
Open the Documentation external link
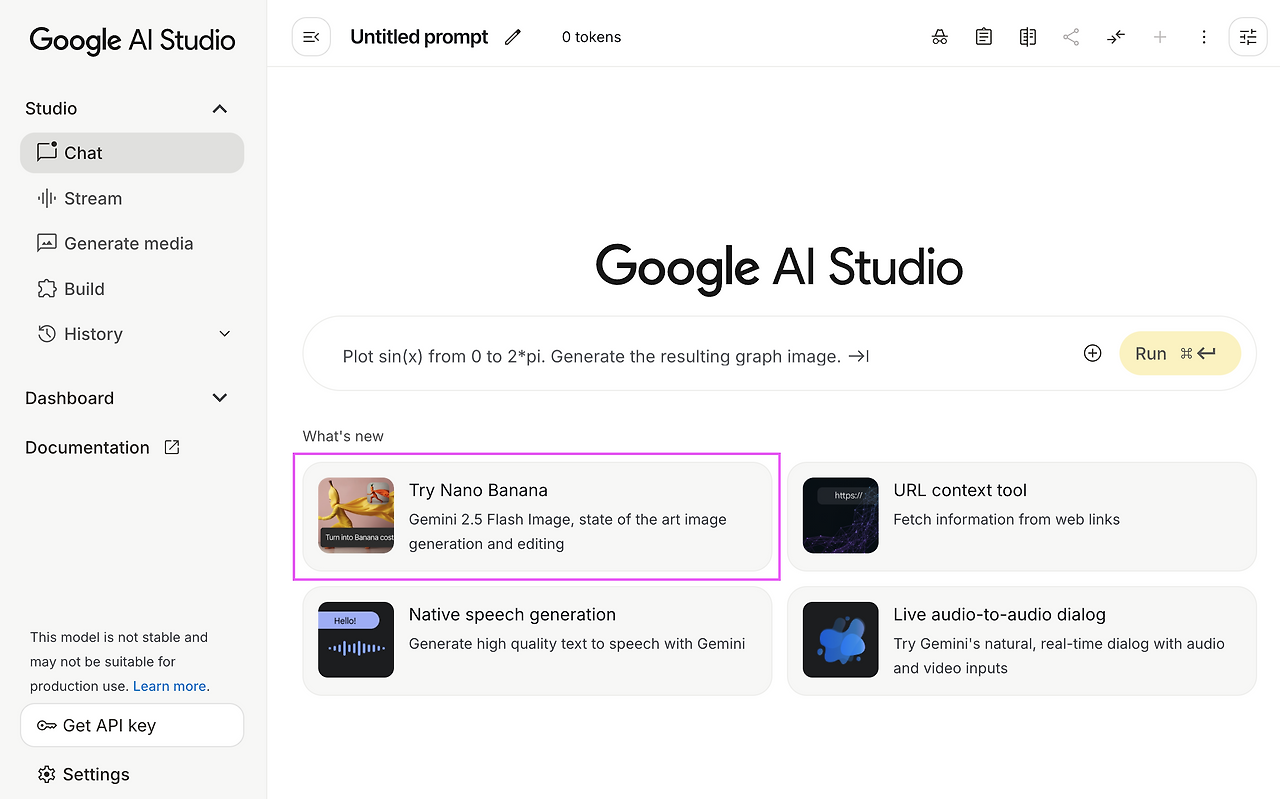click(102, 447)
